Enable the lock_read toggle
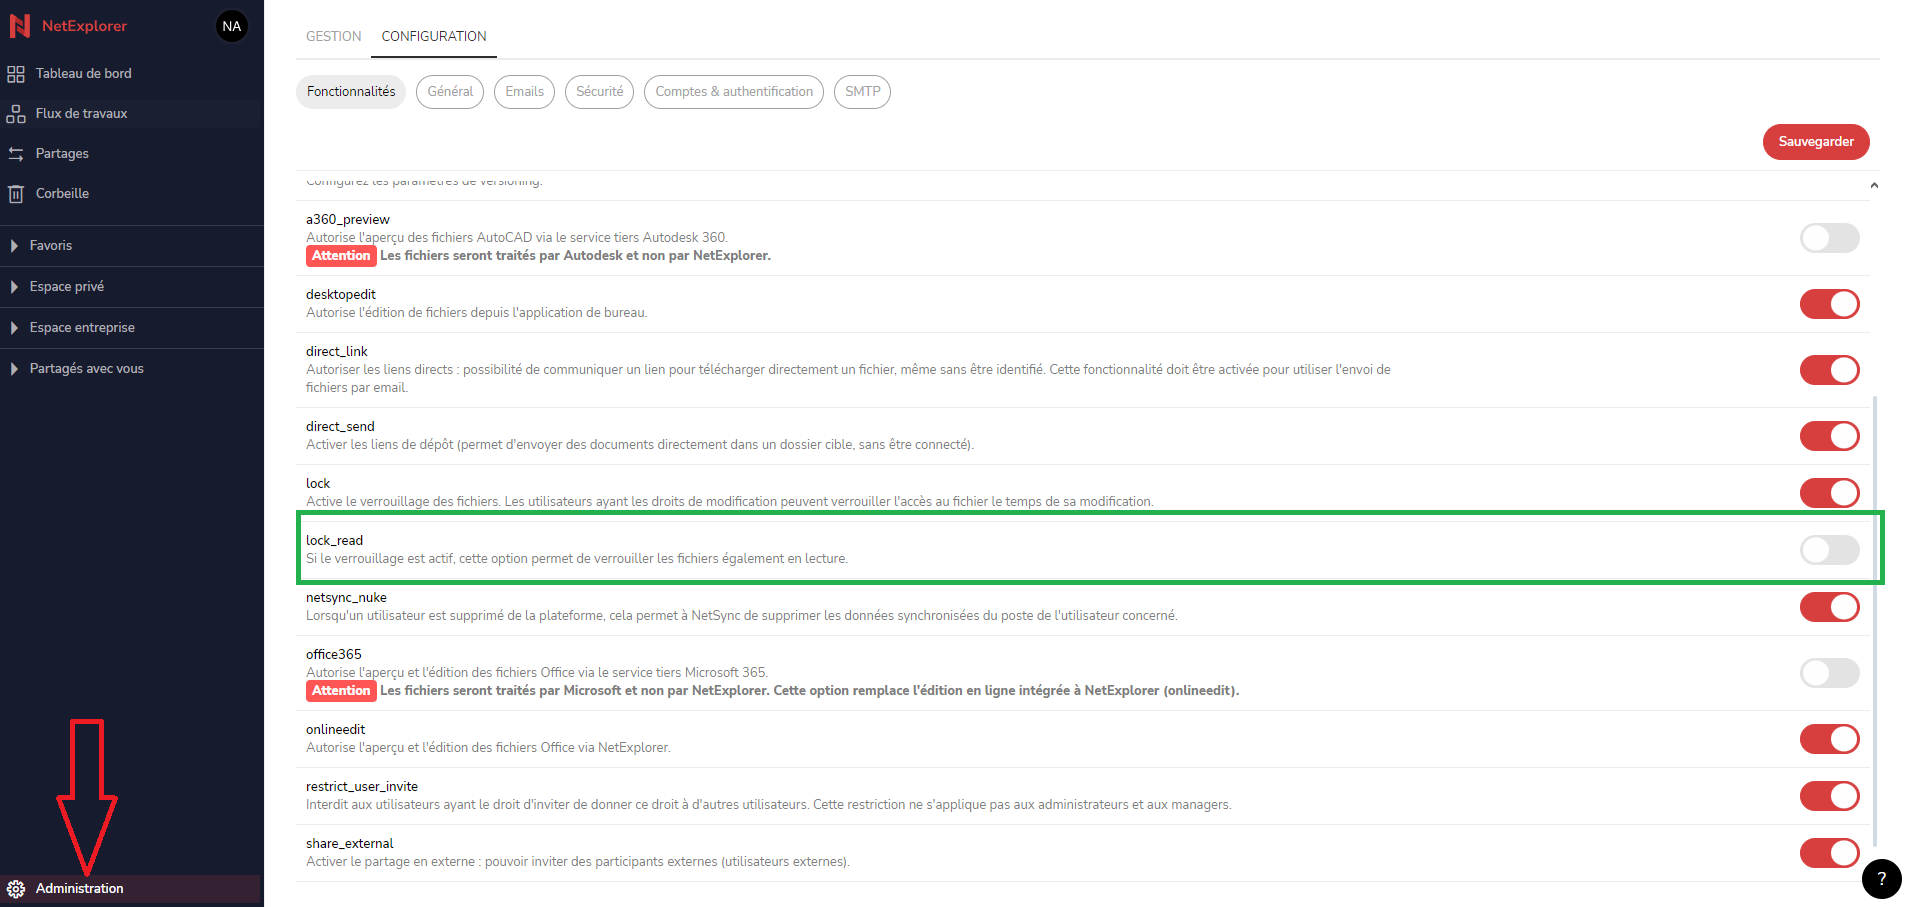This screenshot has width=1909, height=907. click(1829, 550)
